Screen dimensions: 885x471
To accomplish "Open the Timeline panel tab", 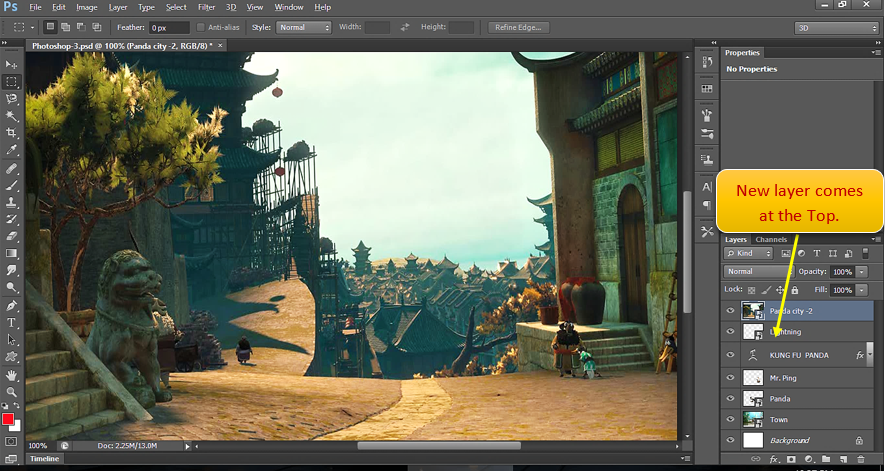I will click(45, 459).
